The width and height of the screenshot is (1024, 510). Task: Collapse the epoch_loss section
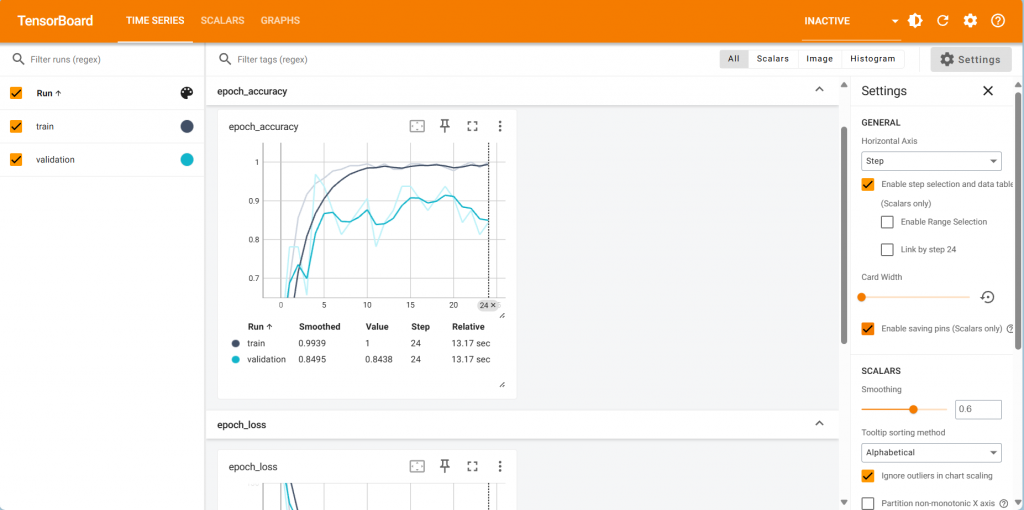pyautogui.click(x=819, y=424)
